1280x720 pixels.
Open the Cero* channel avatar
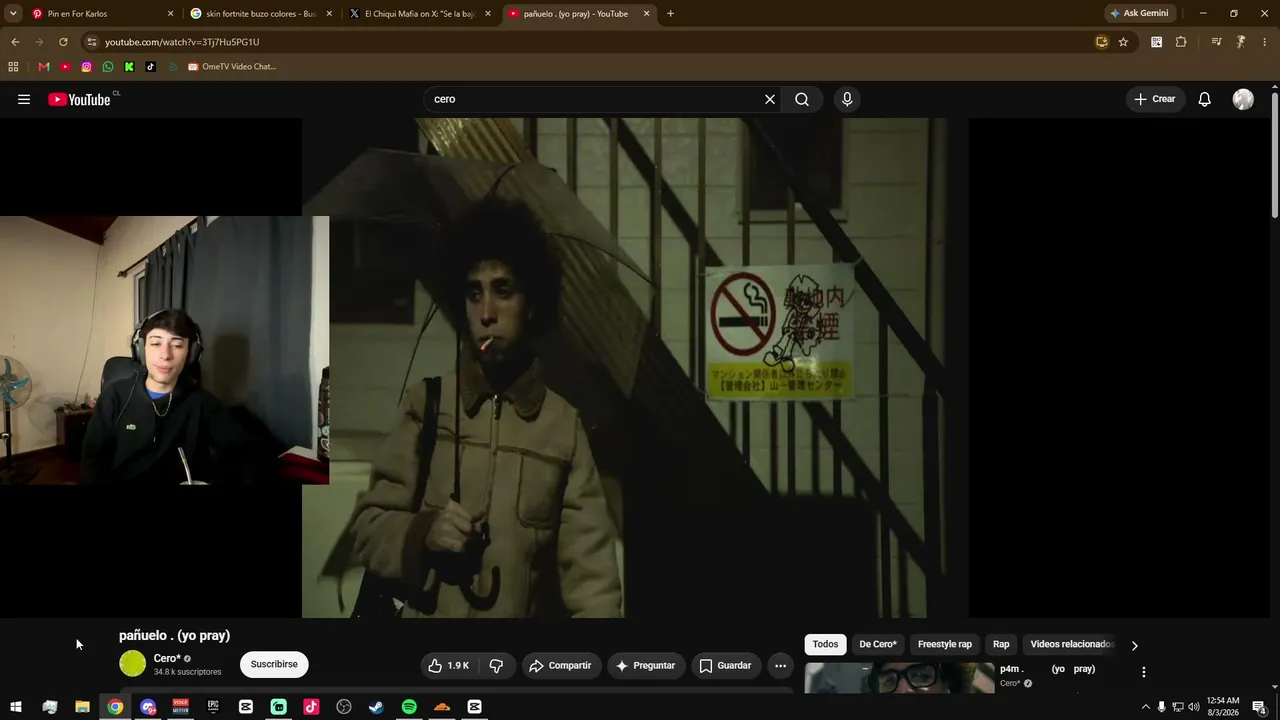coord(132,663)
